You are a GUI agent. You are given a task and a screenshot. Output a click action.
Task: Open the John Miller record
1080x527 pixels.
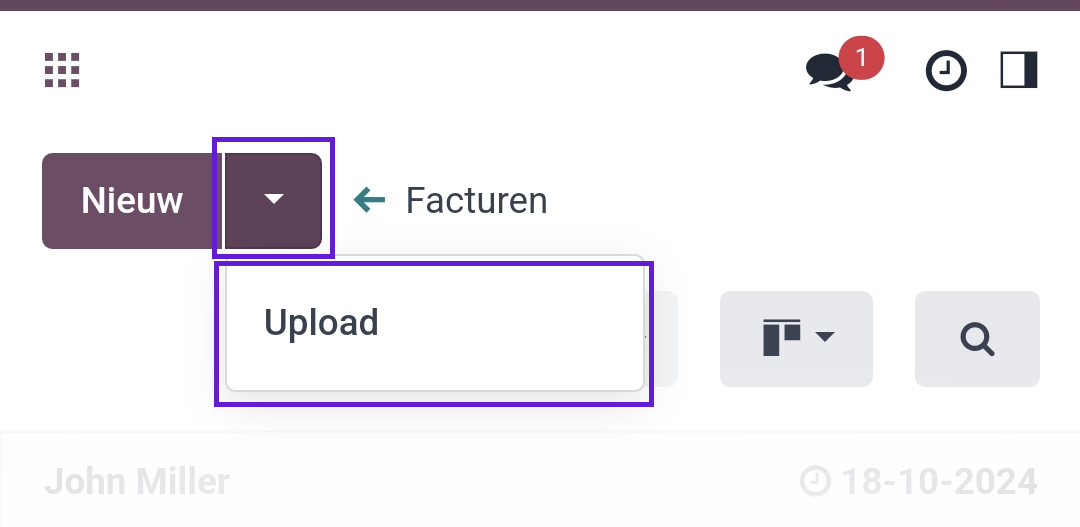(x=137, y=481)
